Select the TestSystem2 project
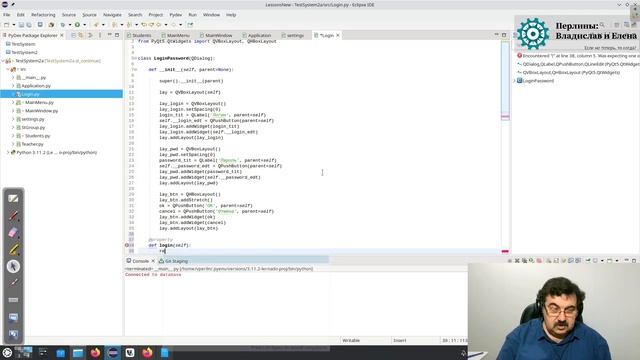 pos(24,52)
